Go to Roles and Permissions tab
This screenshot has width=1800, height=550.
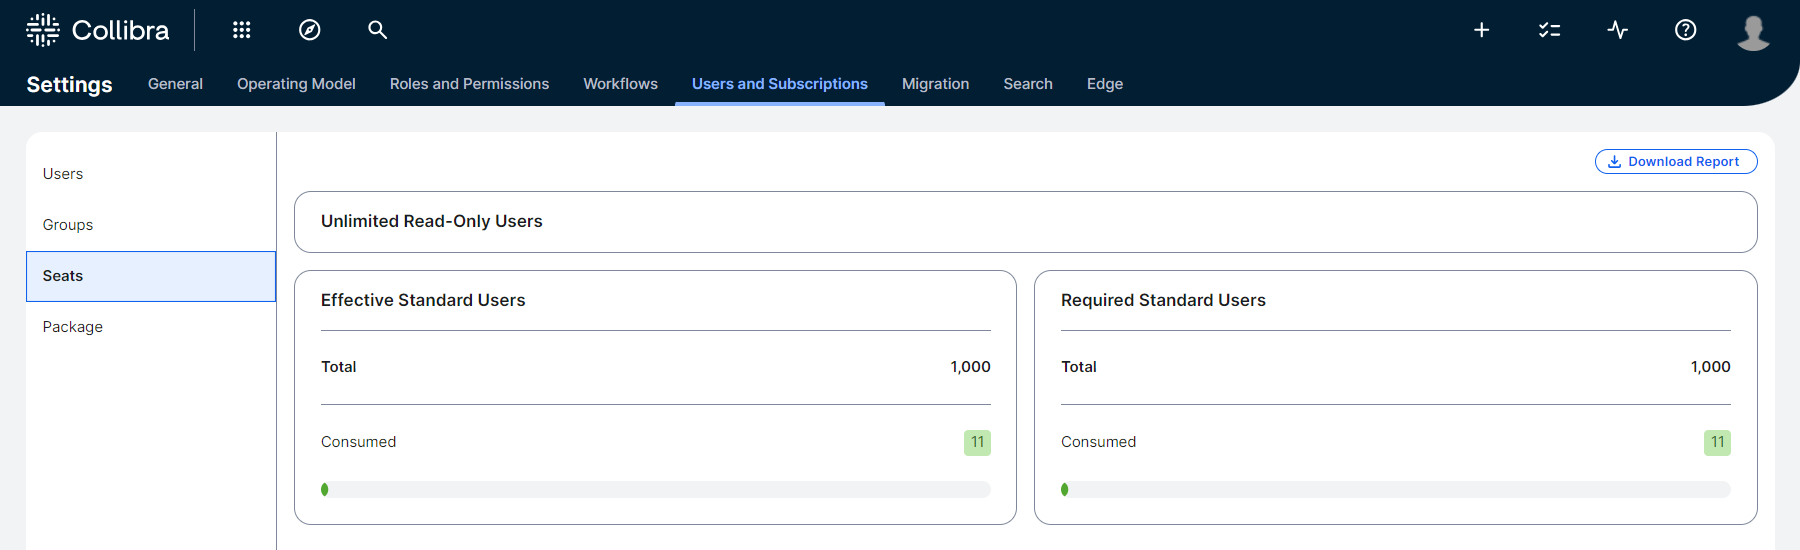point(469,84)
